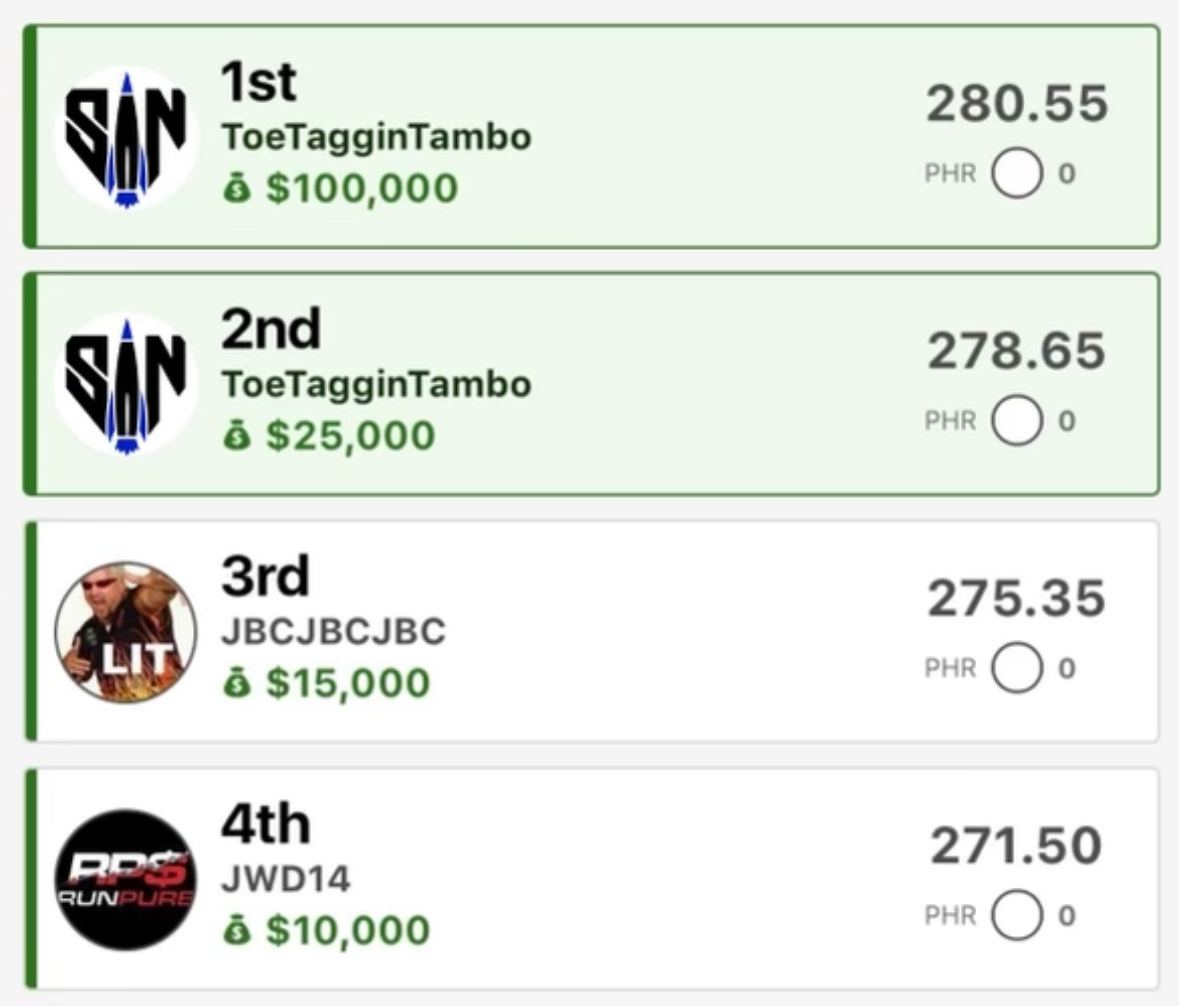The height and width of the screenshot is (1006, 1179).
Task: Open the JBCJBCJBC username link
Action: click(333, 632)
